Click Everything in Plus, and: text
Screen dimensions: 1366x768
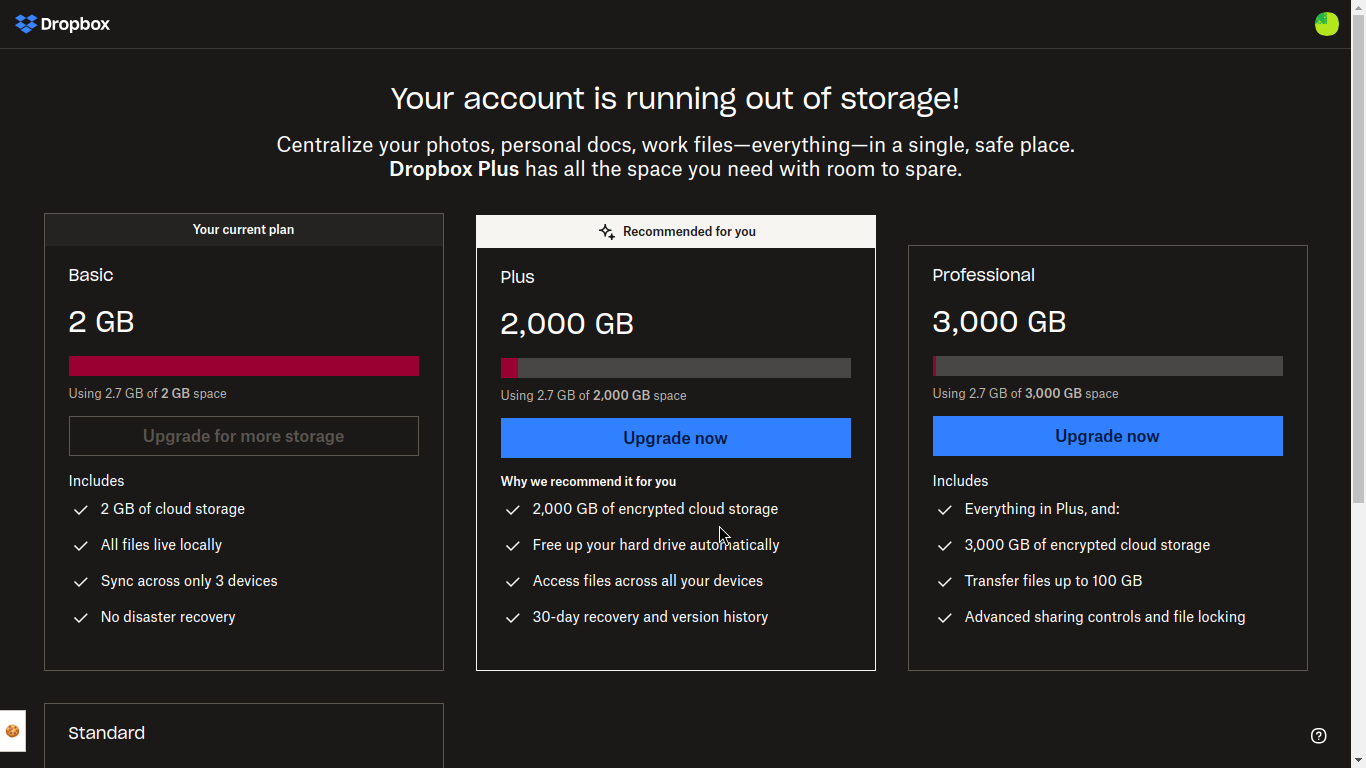coord(1042,509)
